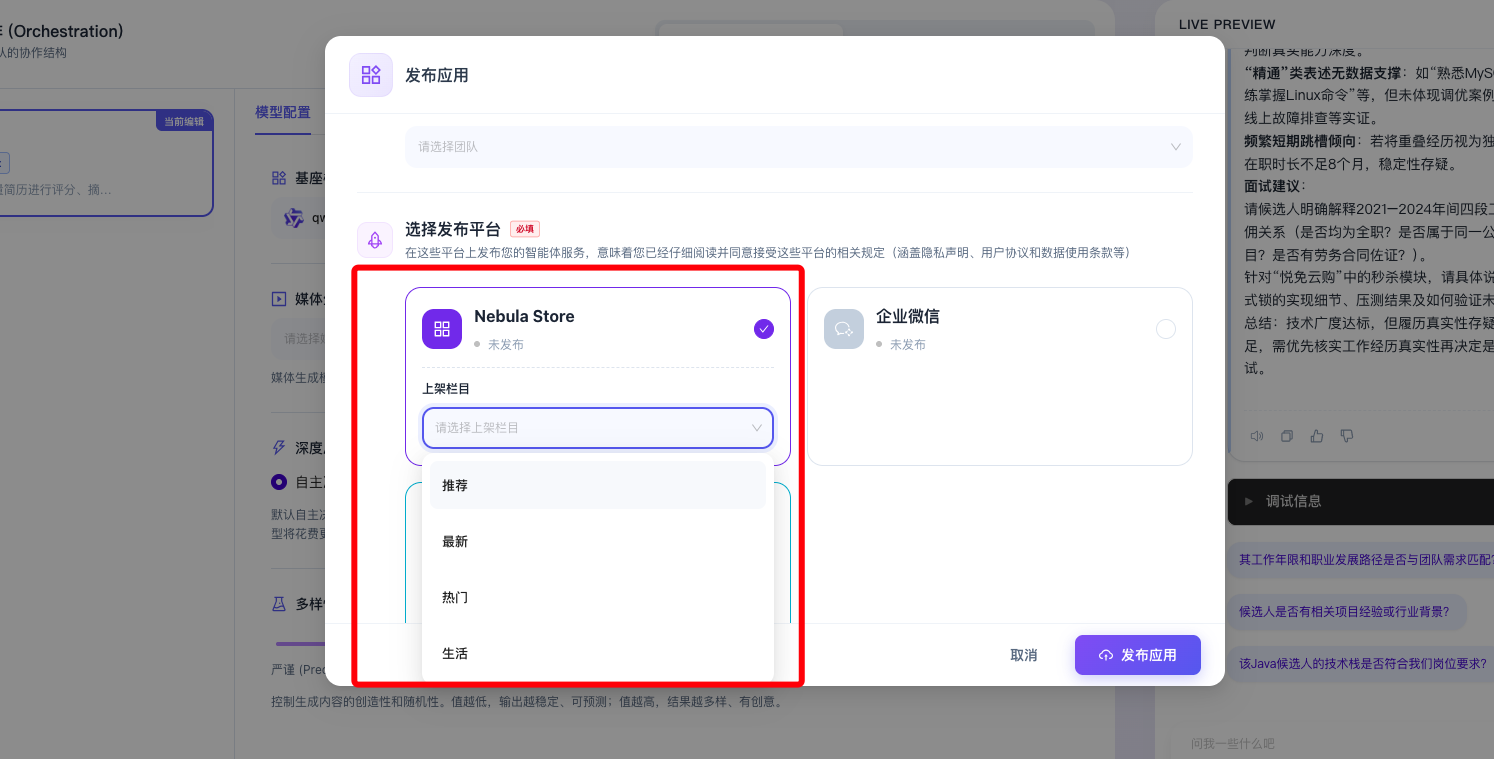Click the 发布应用 dialog header icon

(371, 75)
